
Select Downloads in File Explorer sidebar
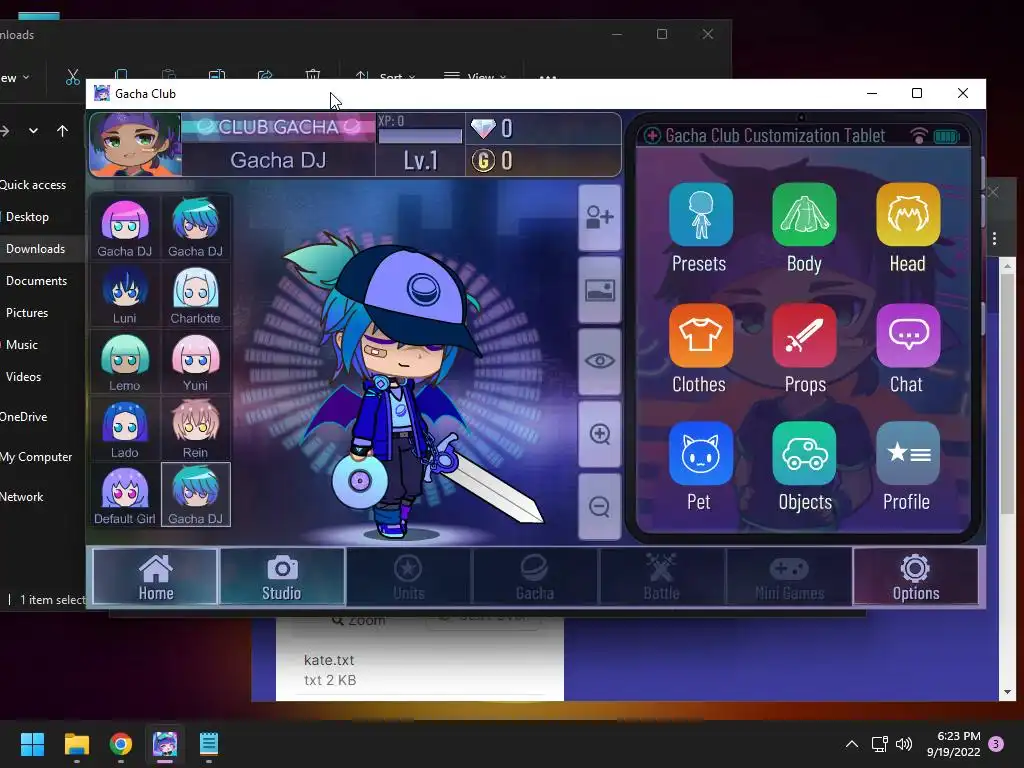(x=35, y=249)
